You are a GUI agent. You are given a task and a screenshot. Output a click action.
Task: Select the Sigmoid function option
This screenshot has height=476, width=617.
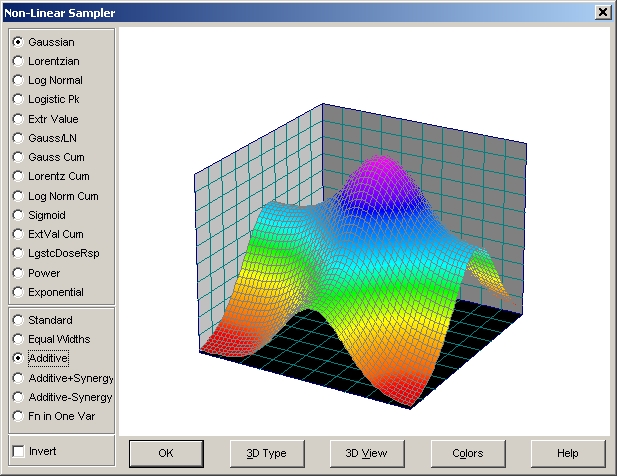click(x=18, y=215)
